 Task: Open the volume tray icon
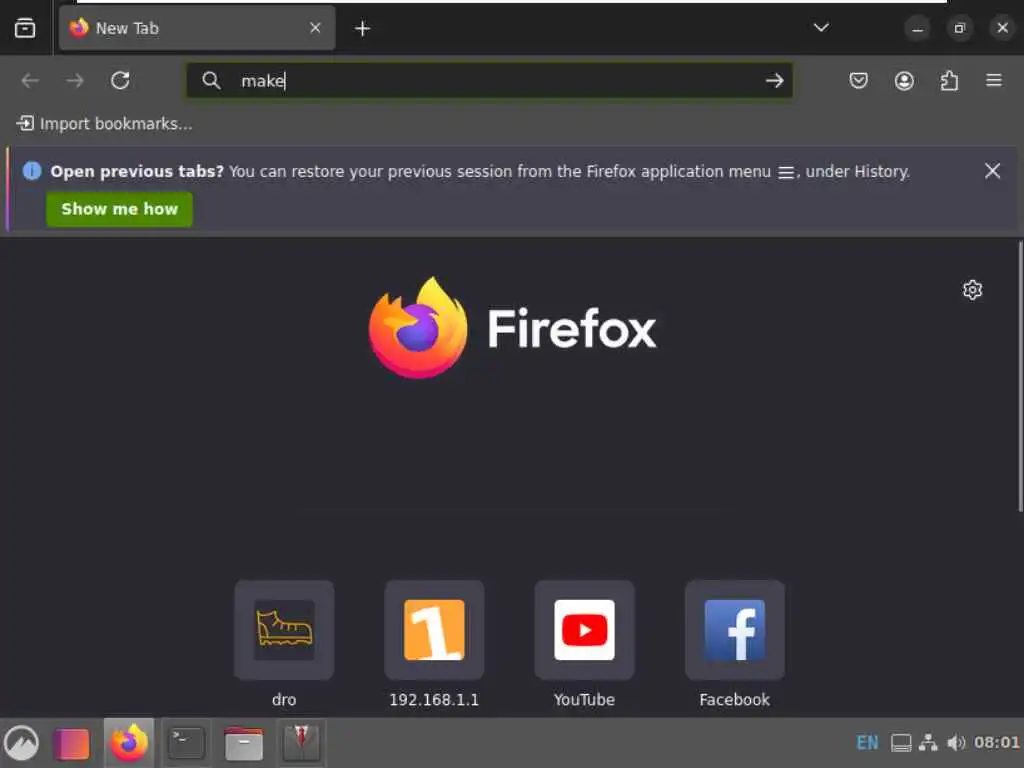pos(955,743)
